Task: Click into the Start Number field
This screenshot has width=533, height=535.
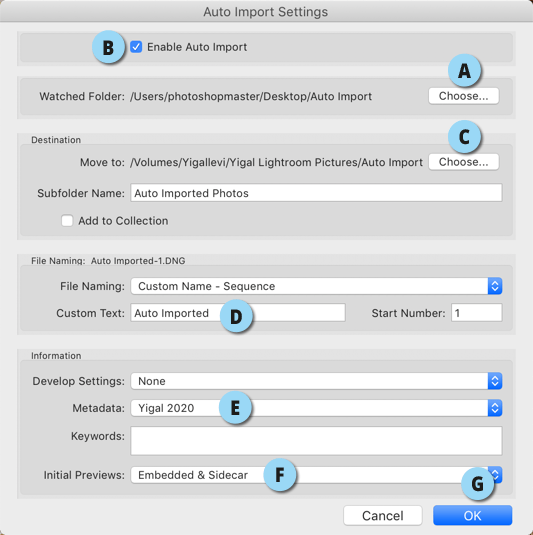Action: pos(477,313)
